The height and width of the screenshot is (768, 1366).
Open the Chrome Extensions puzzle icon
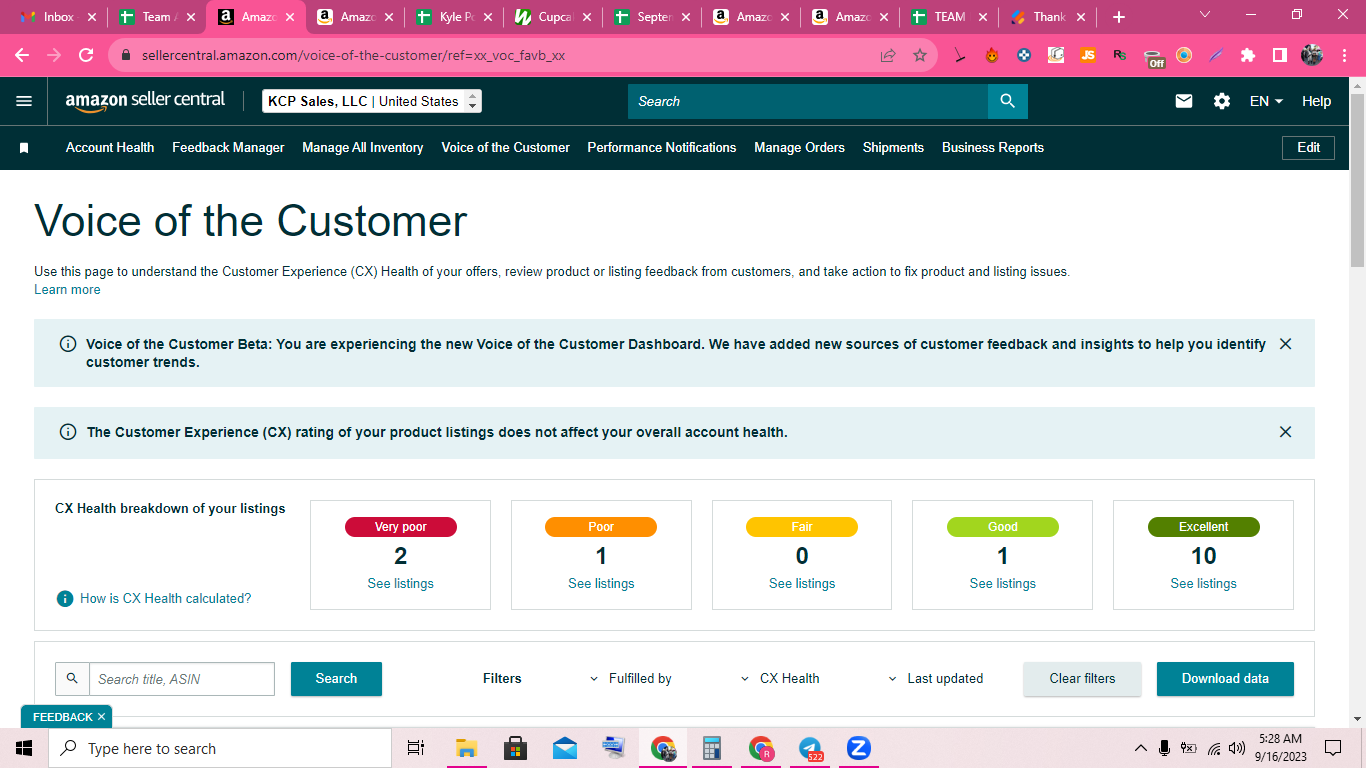[x=1248, y=56]
